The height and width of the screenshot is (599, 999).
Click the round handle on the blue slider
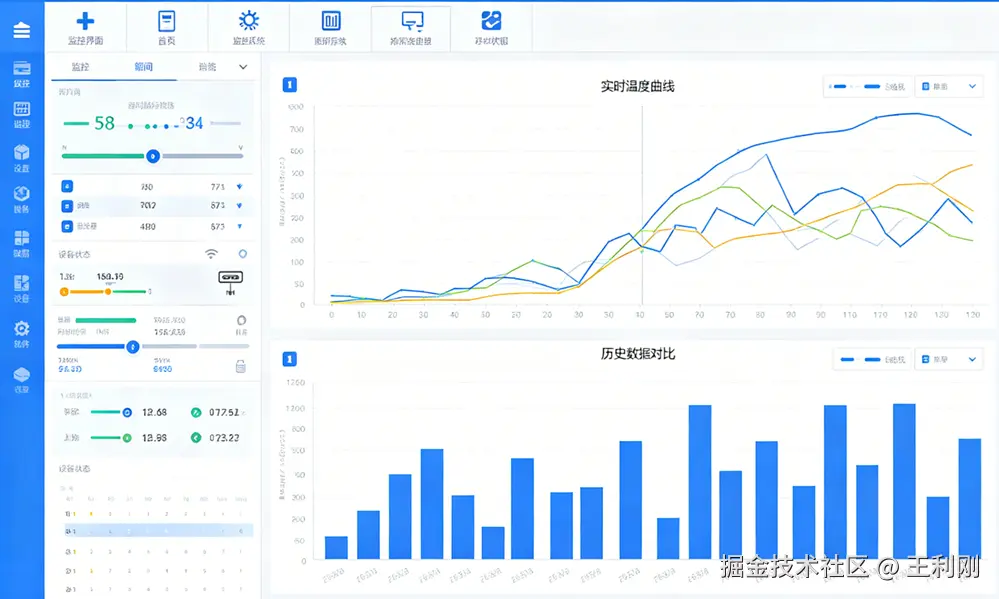(x=133, y=347)
